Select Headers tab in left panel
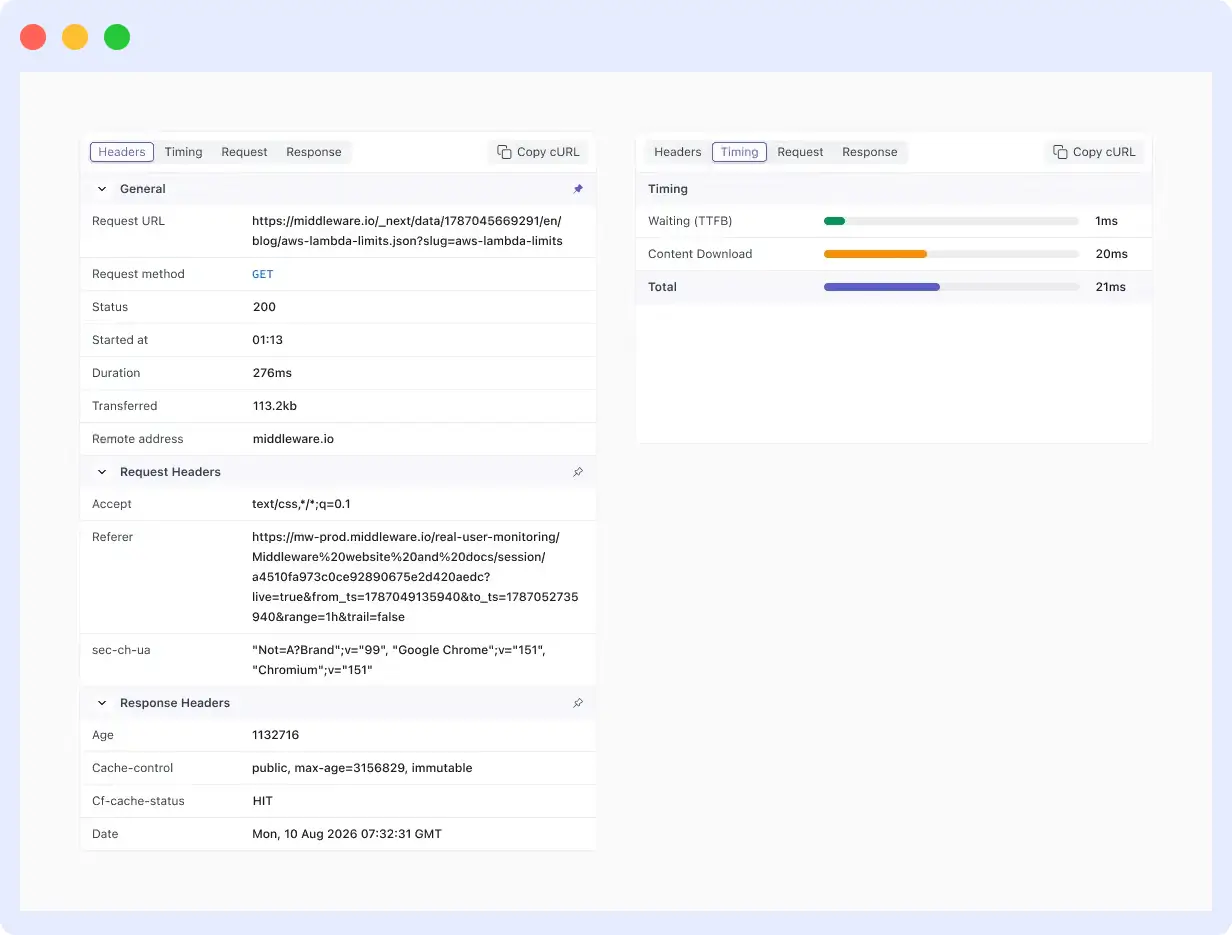1232x935 pixels. click(122, 152)
